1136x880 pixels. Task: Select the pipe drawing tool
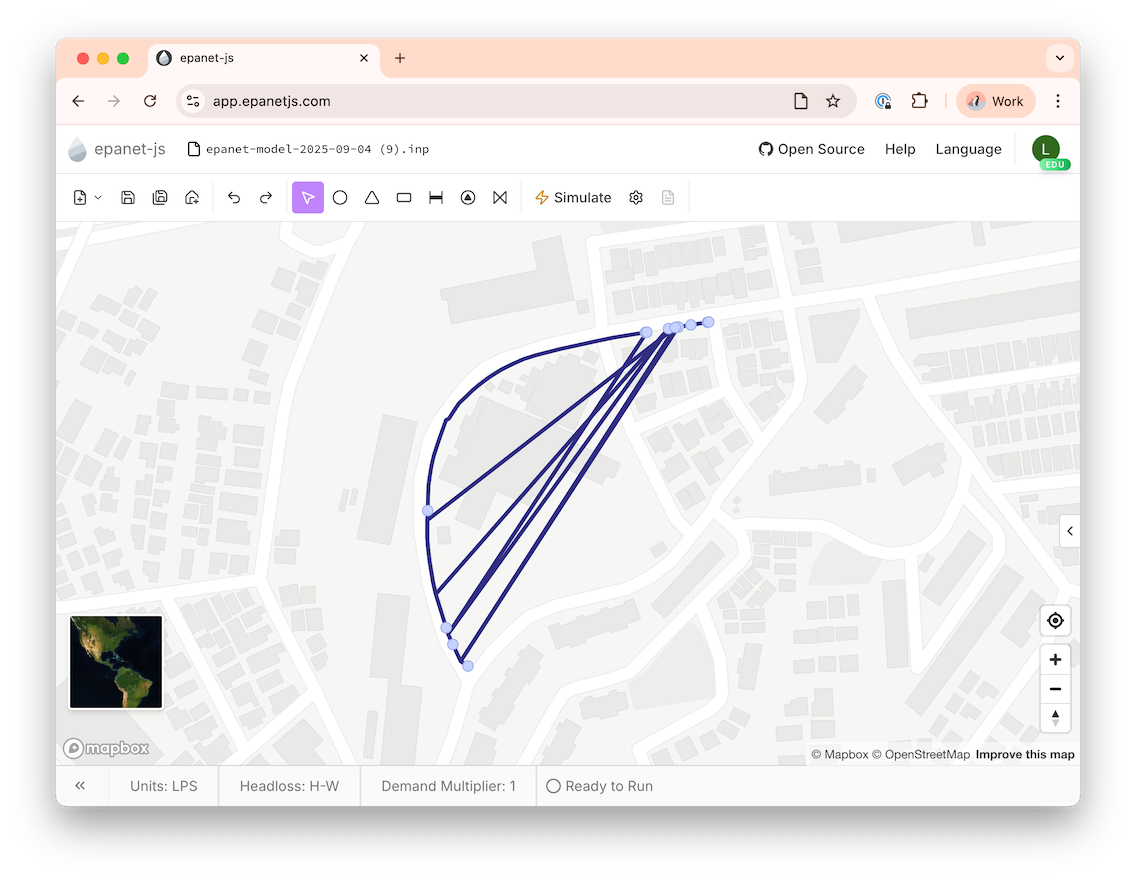coord(436,198)
